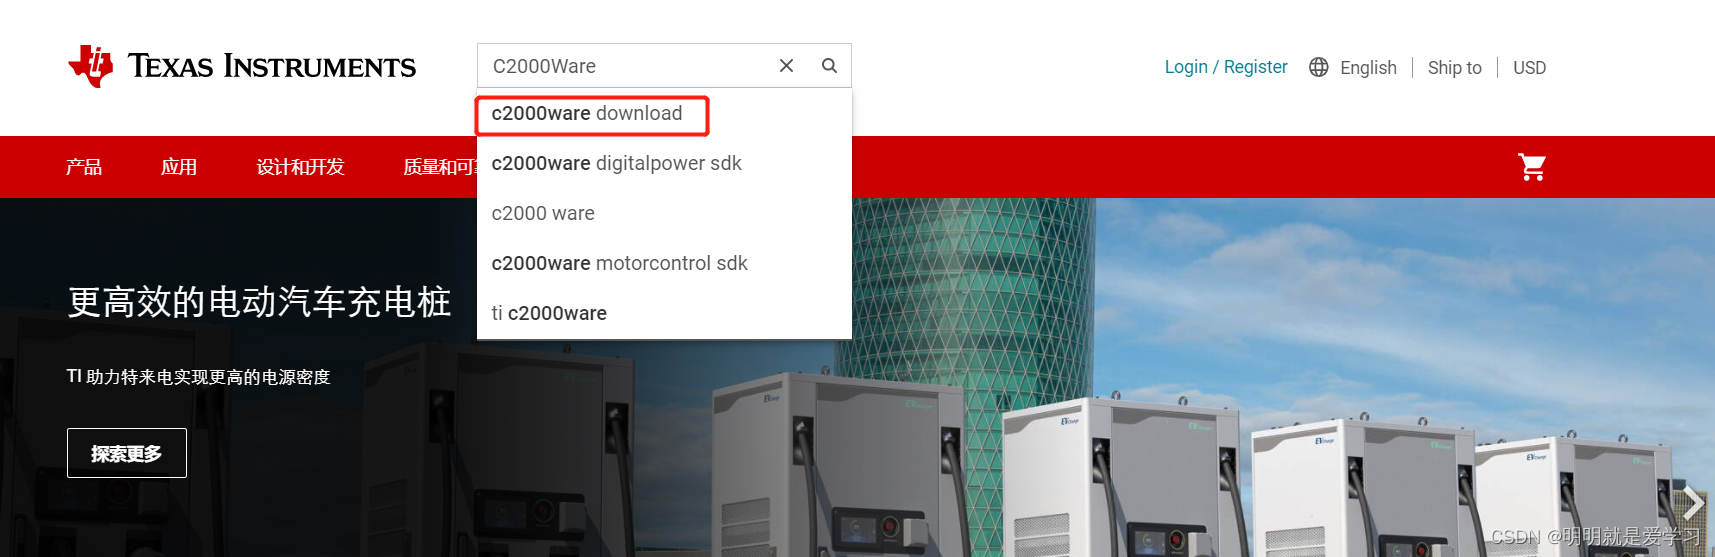Choose the 'c2000ware digitalpower sdk' suggestion
The image size is (1715, 557).
point(664,163)
